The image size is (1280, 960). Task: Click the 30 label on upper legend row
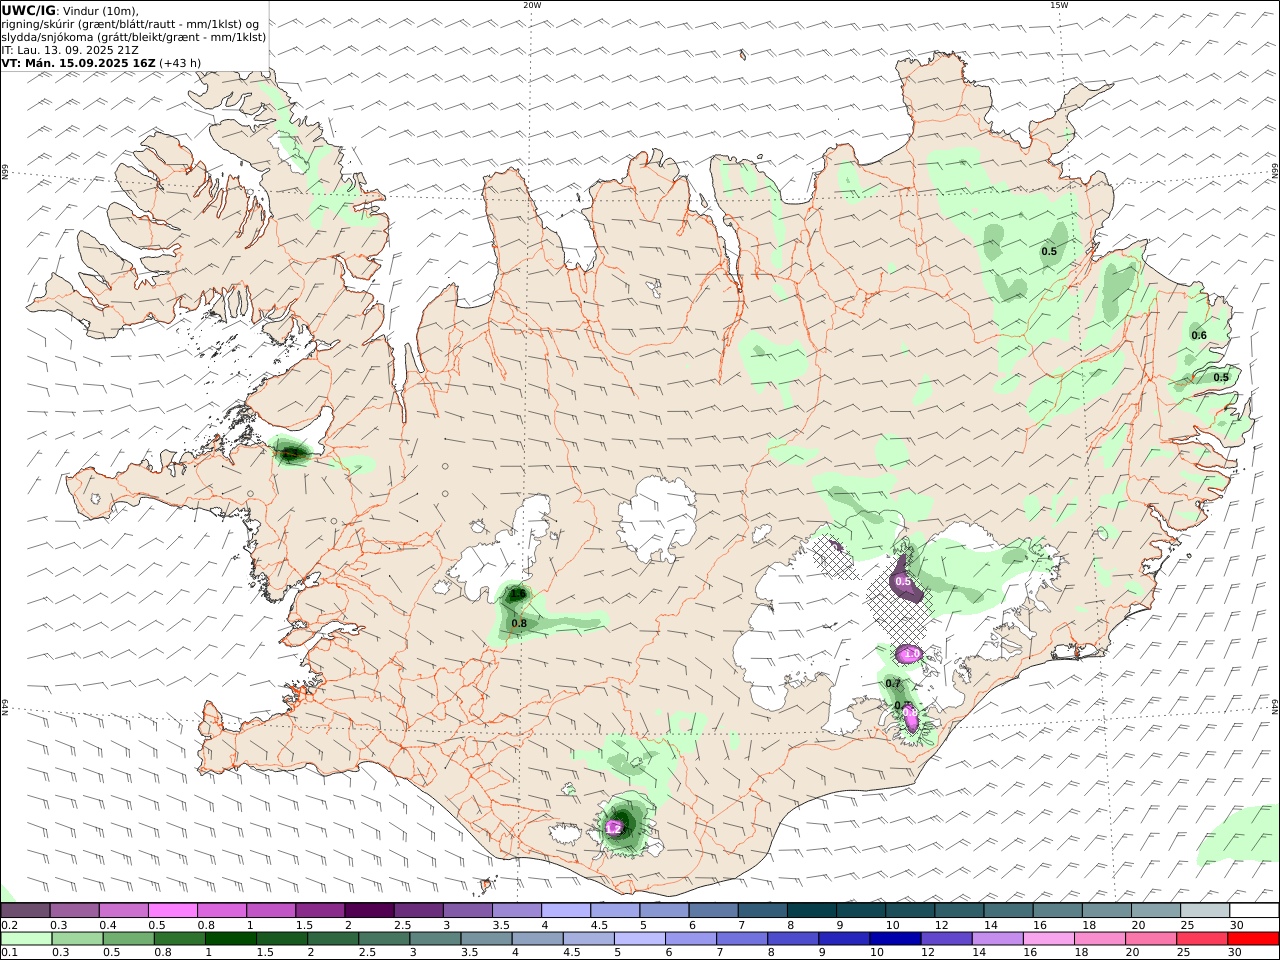point(1236,925)
